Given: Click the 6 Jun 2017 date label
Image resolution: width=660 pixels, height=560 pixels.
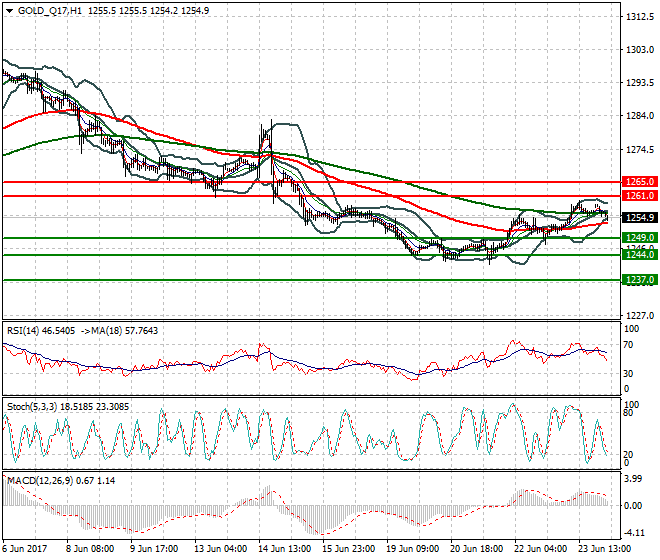Looking at the screenshot, I should coord(29,551).
